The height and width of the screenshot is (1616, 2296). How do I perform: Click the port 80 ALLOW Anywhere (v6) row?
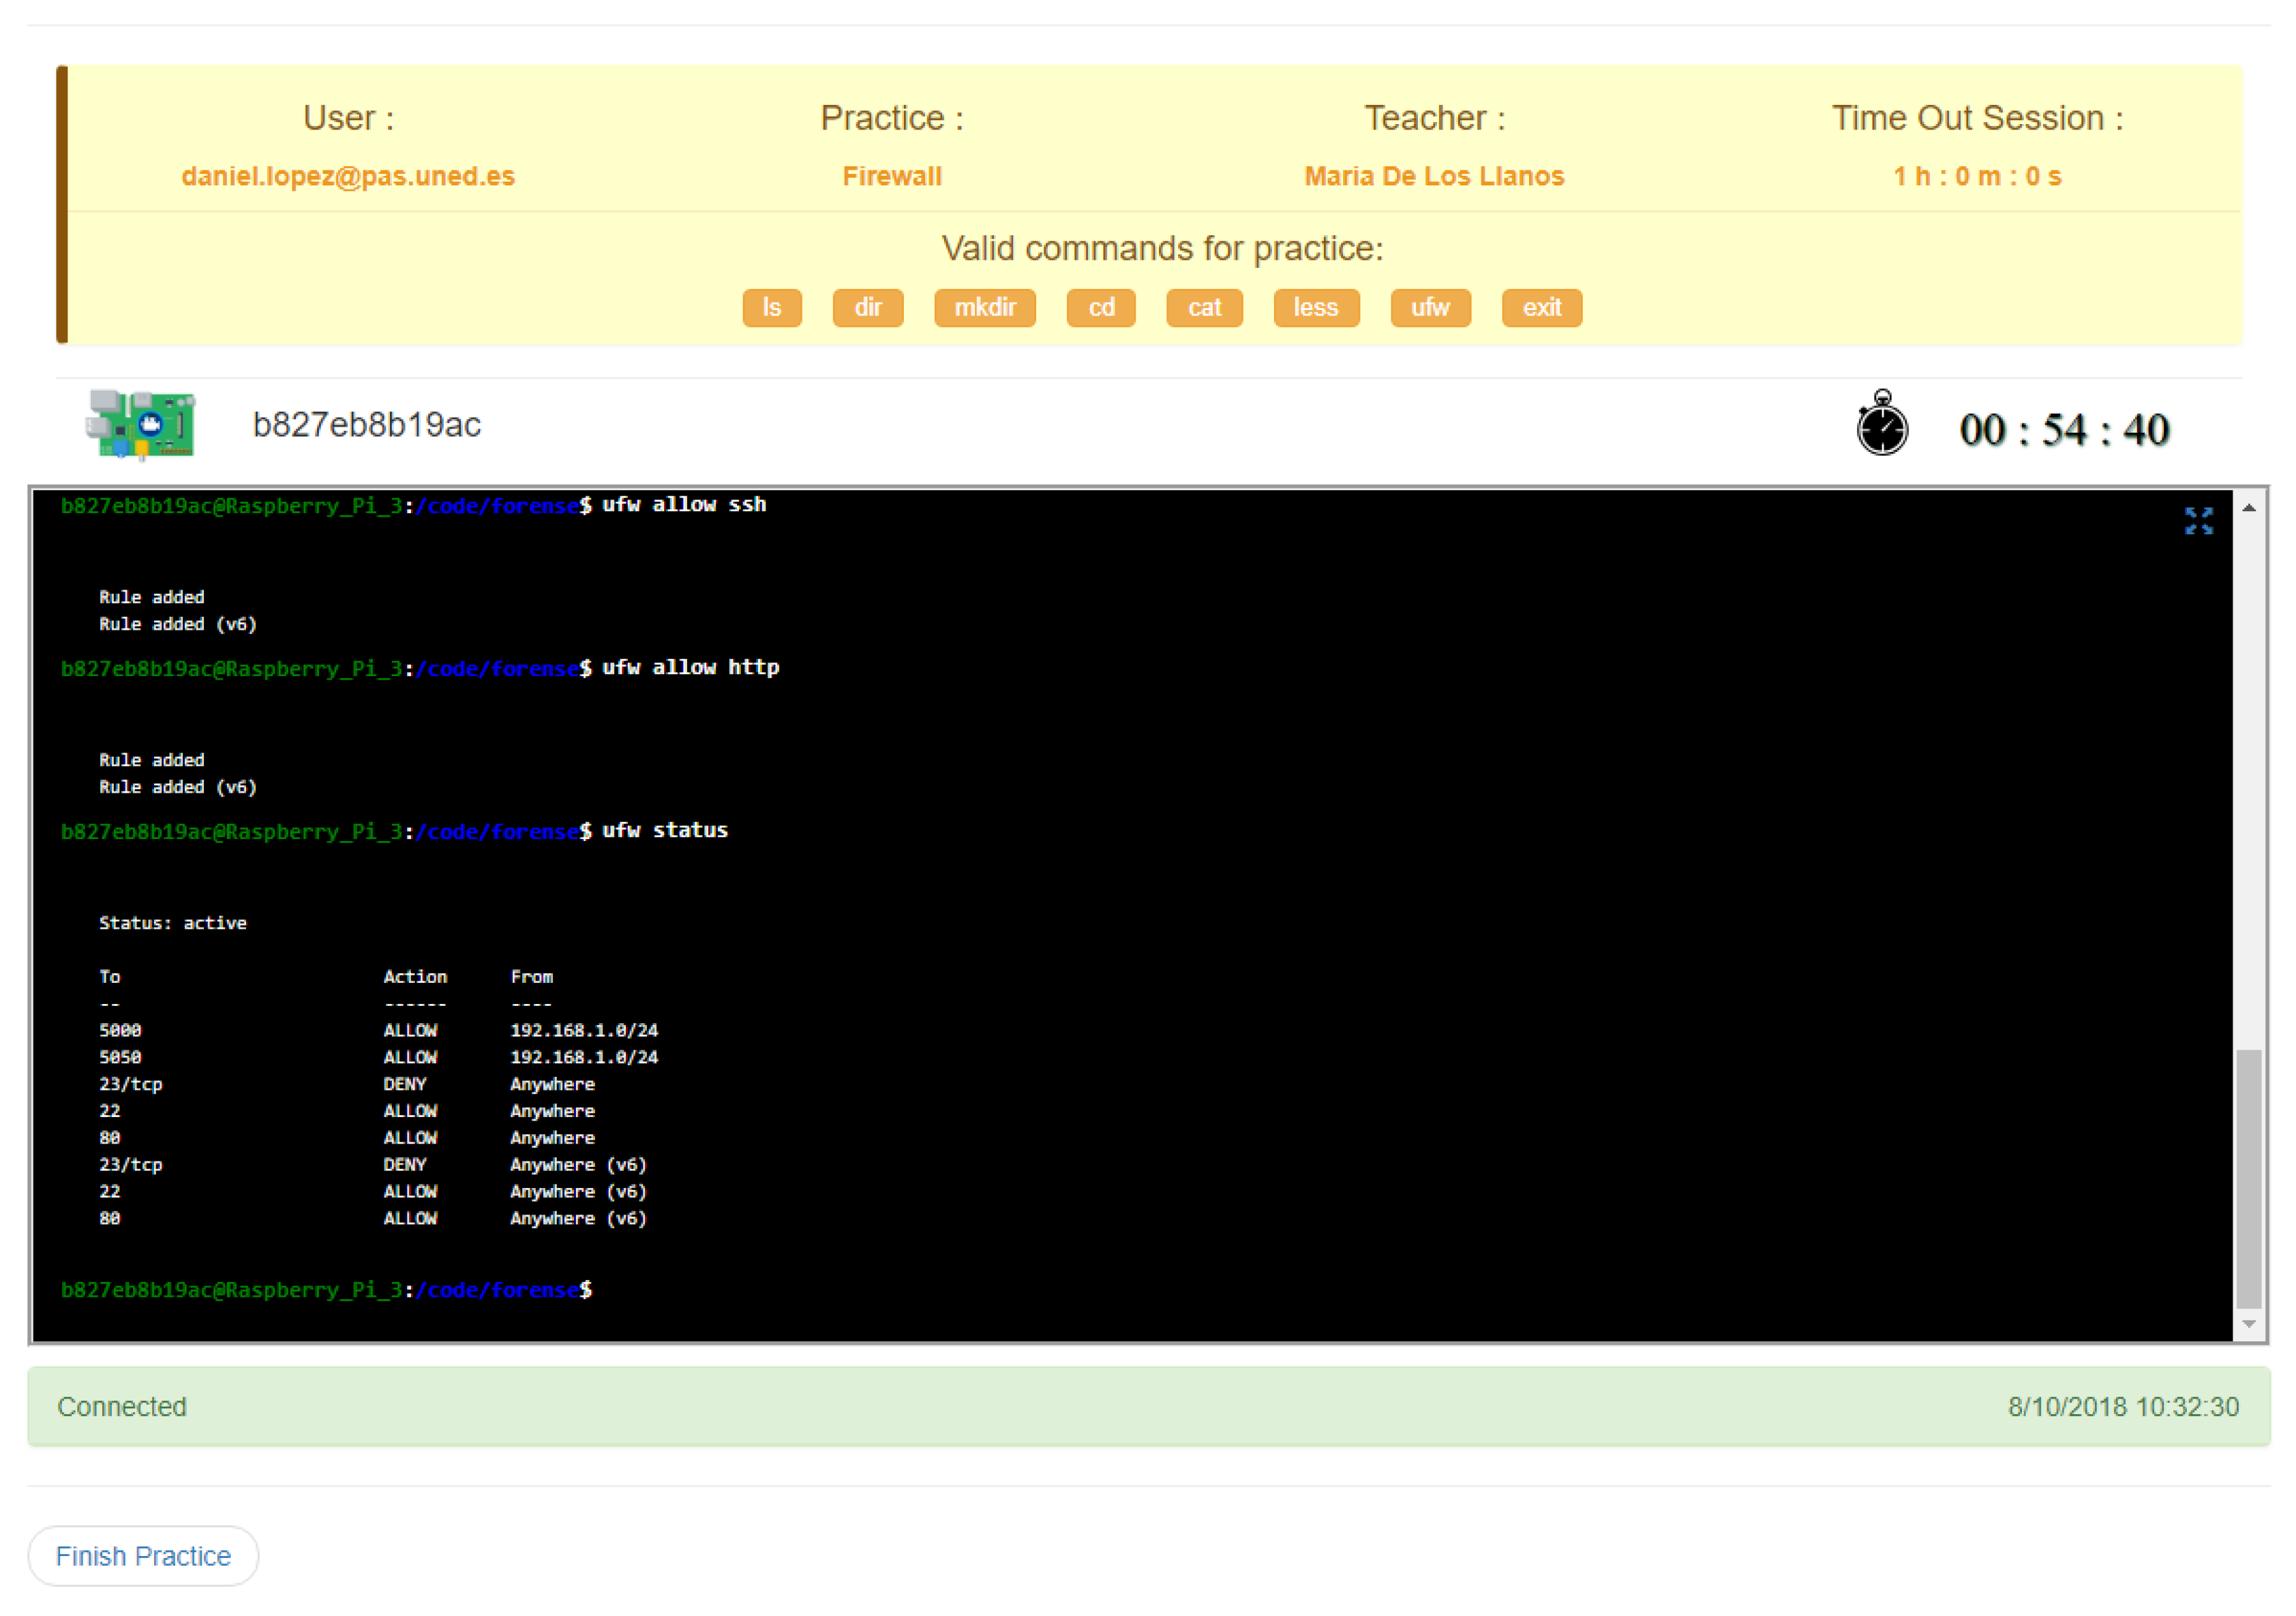[372, 1219]
